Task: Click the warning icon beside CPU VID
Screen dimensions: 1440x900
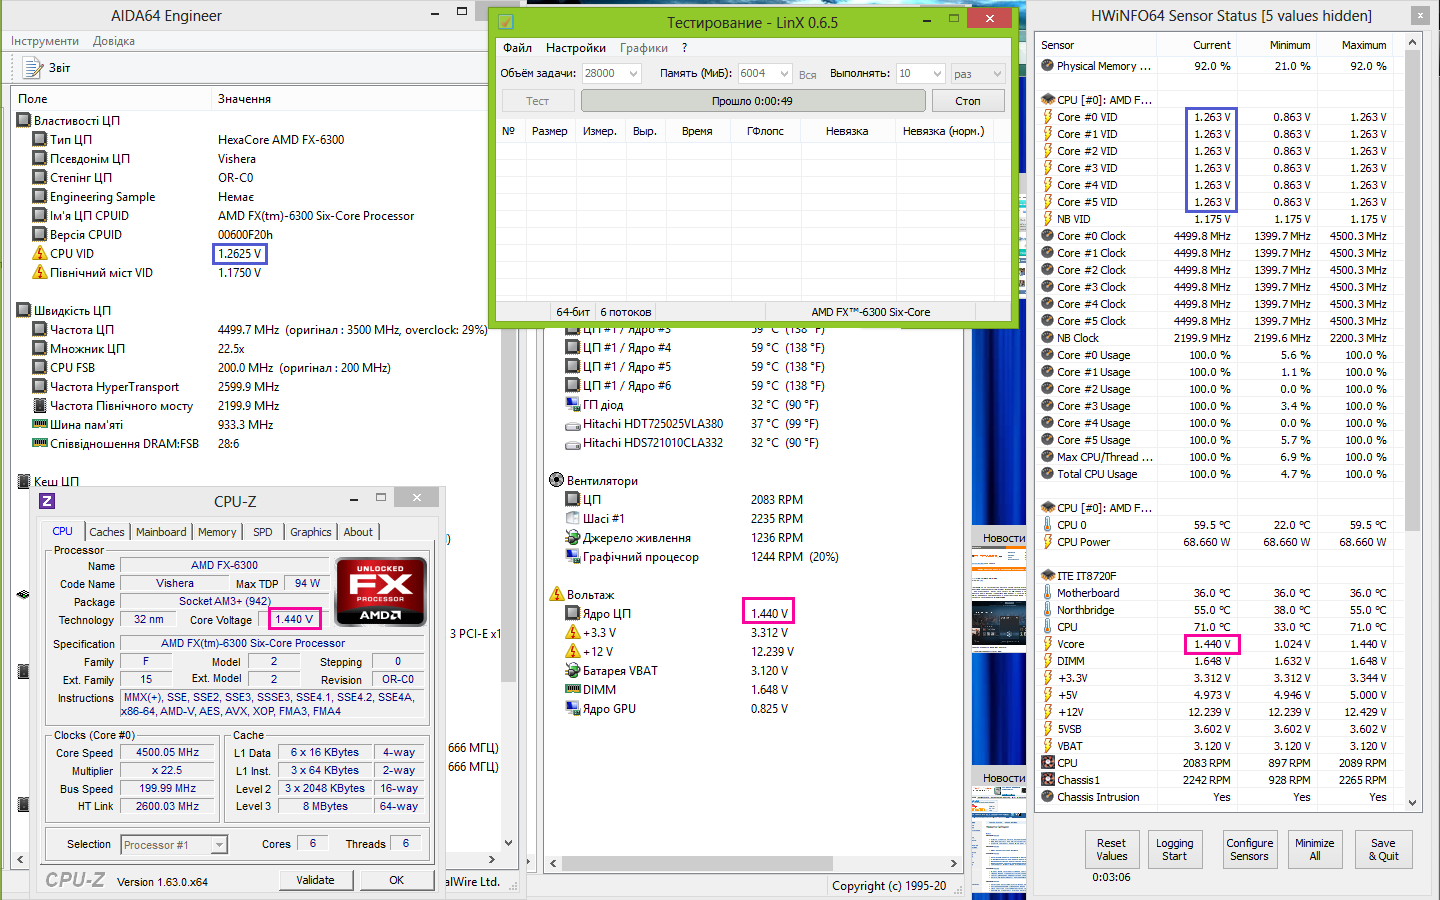Action: click(x=40, y=253)
